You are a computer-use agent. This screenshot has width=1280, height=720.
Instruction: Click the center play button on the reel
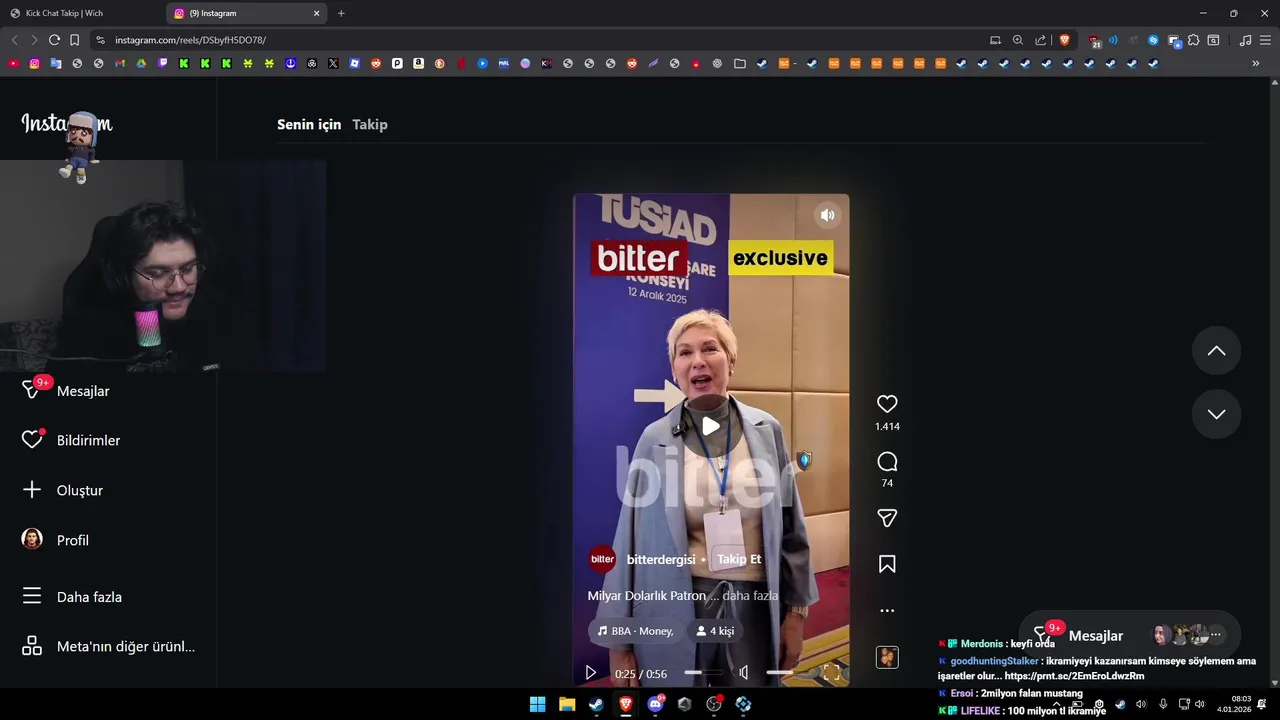(711, 426)
